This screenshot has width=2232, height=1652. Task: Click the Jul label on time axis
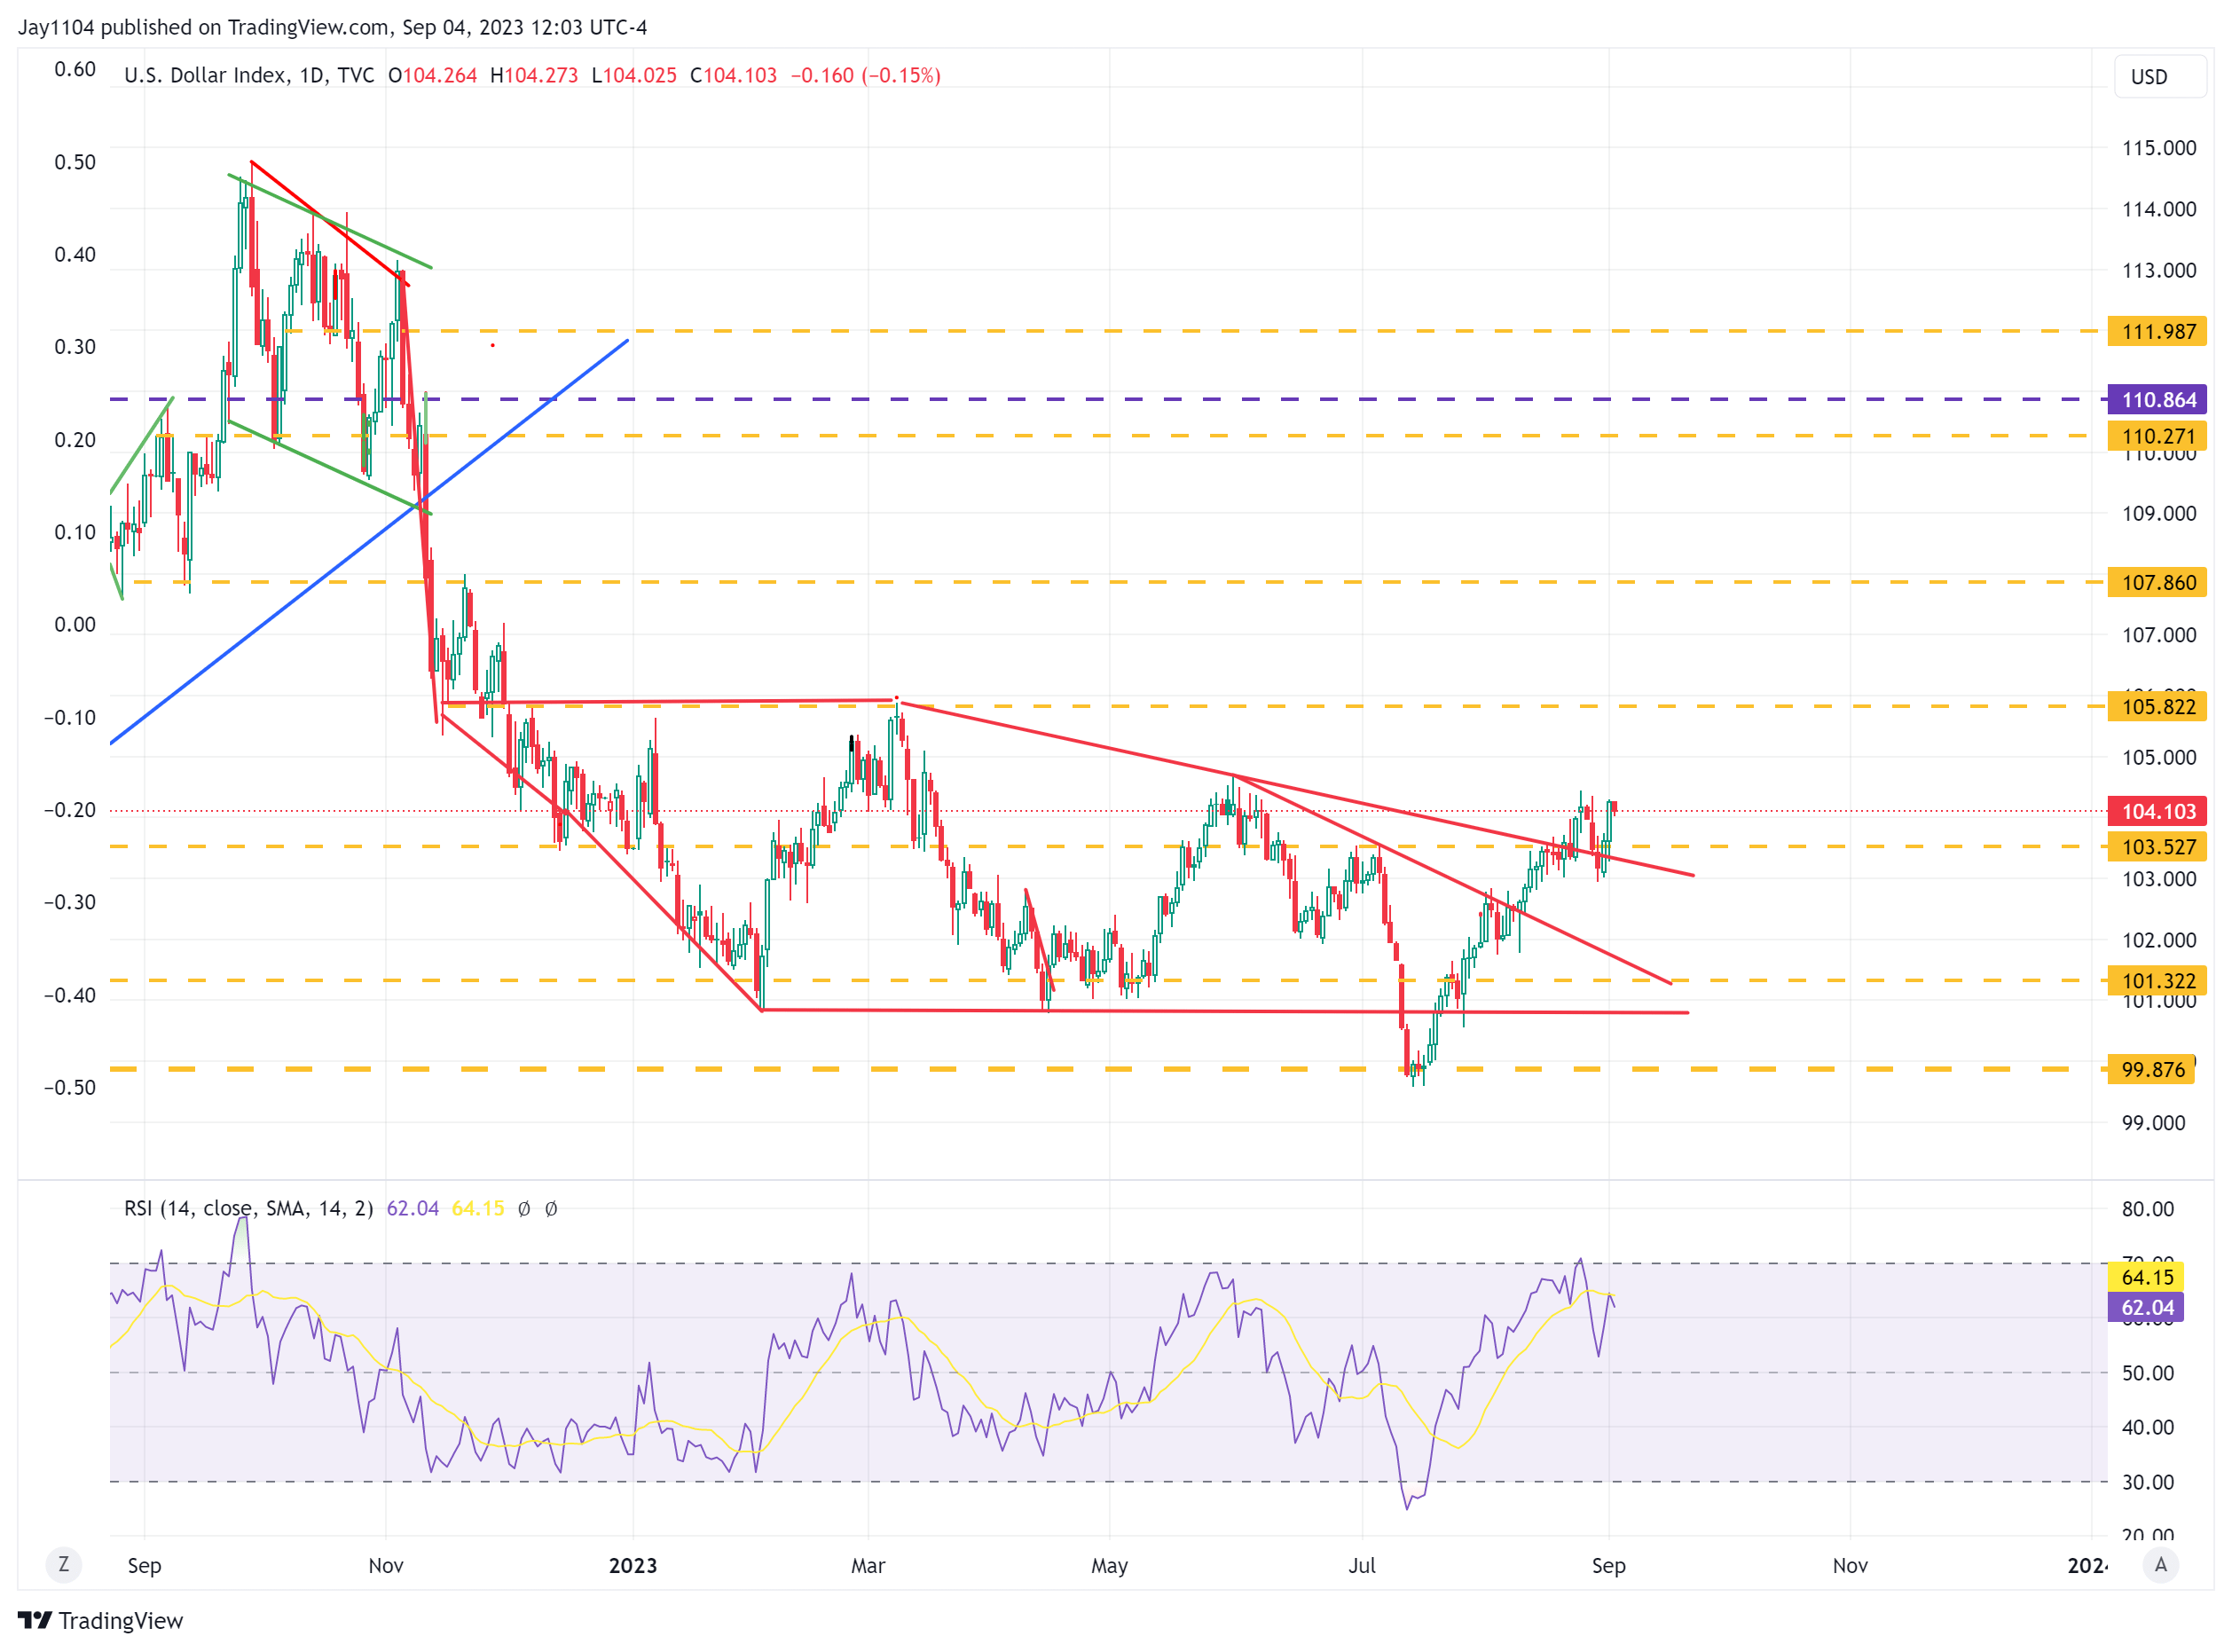(x=1362, y=1565)
